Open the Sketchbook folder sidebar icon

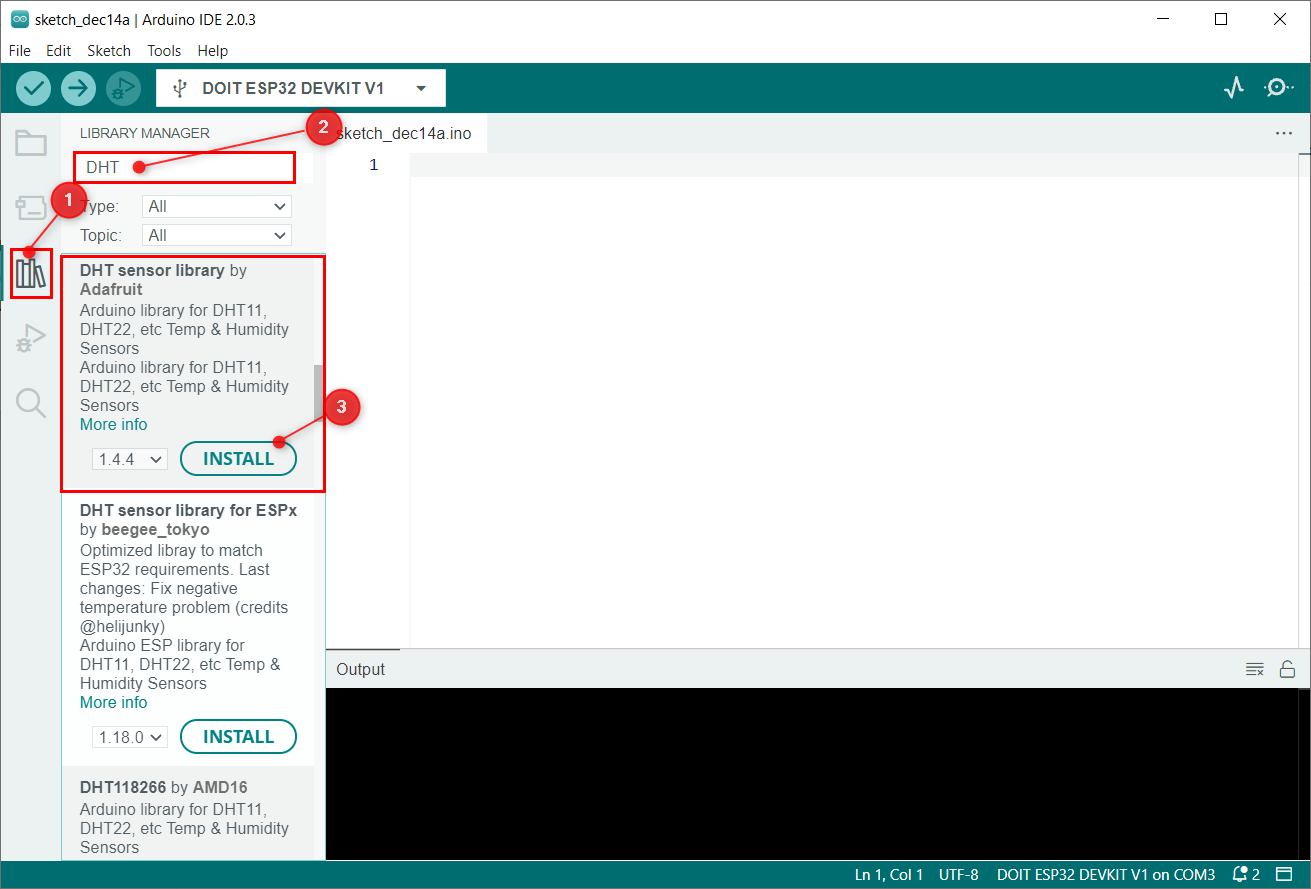point(31,143)
